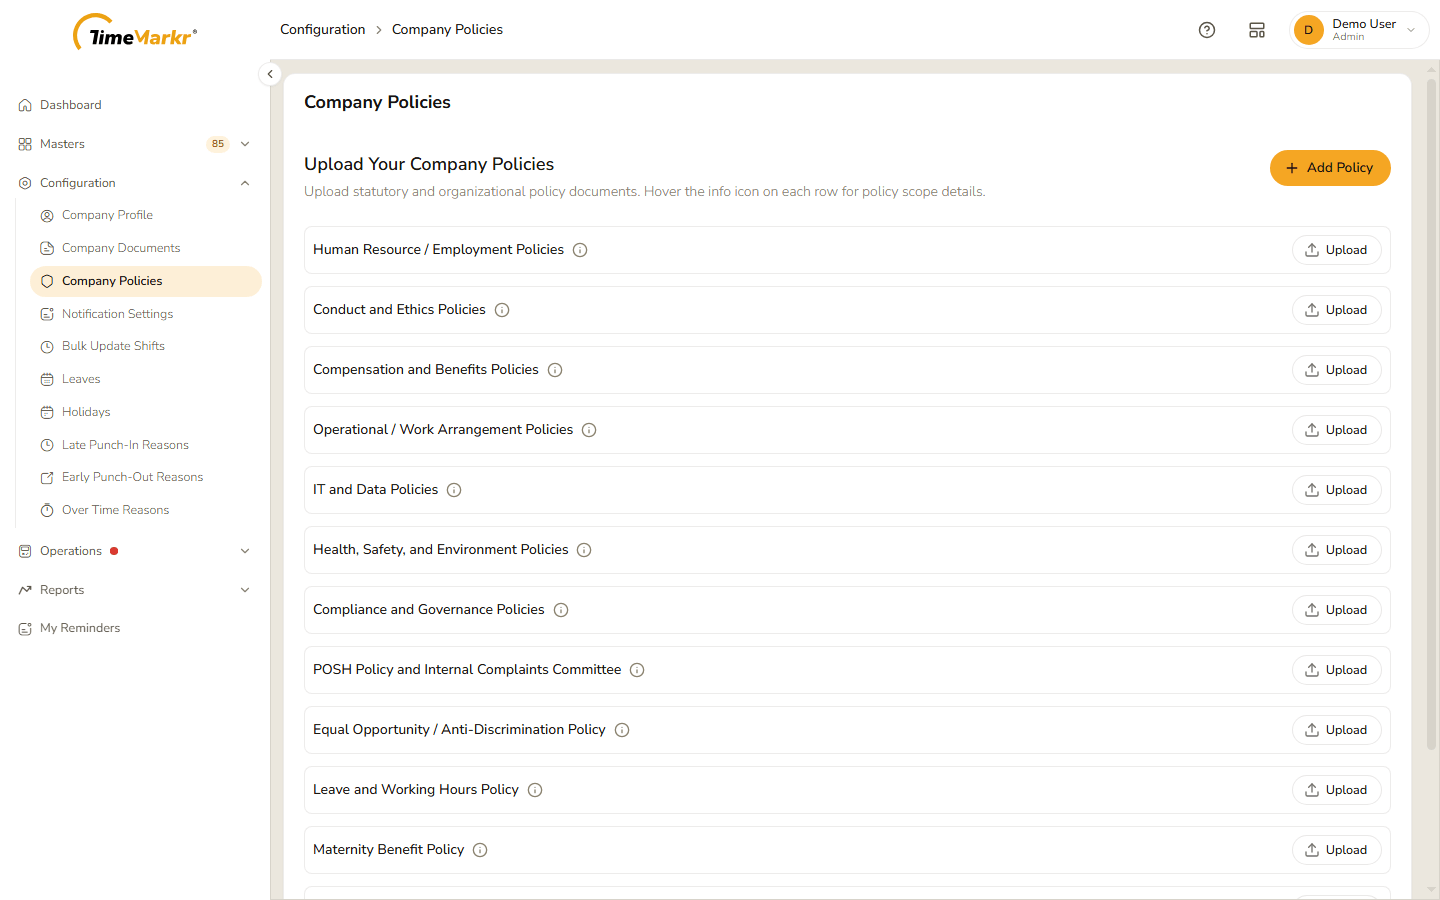Click info icon for Equal Opportunity policy
This screenshot has height=900, width=1440.
(x=622, y=730)
